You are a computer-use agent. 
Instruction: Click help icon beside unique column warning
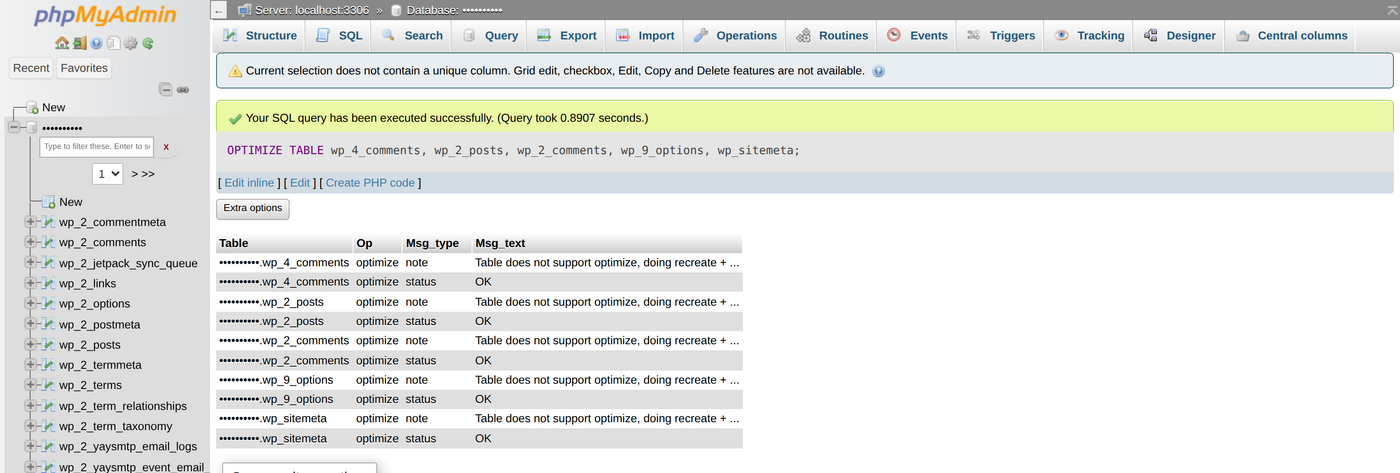click(x=878, y=71)
